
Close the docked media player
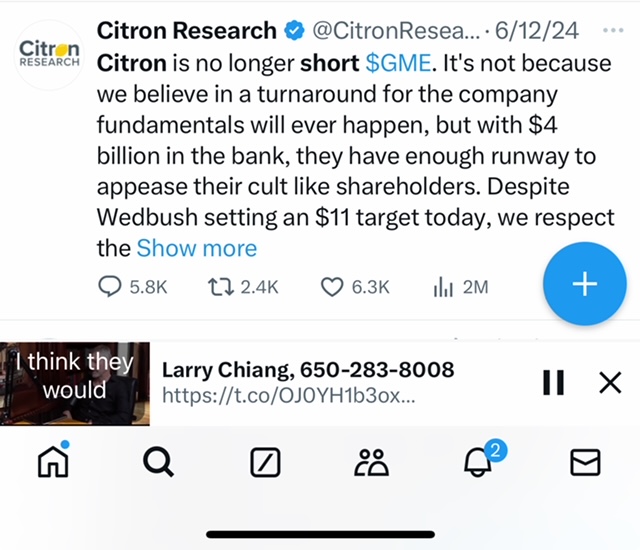pos(609,382)
